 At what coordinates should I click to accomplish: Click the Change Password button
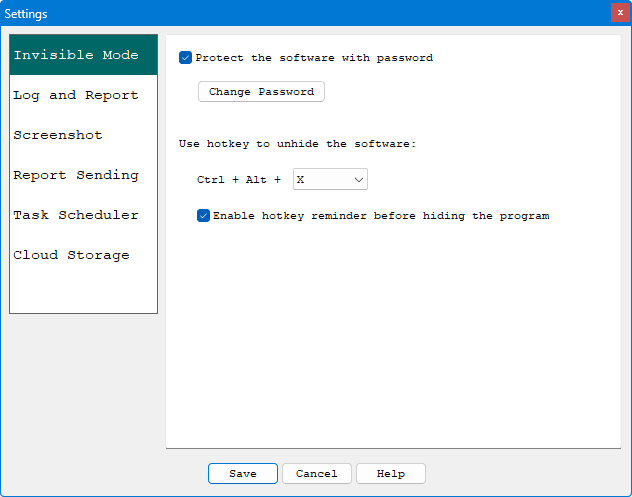coord(261,91)
